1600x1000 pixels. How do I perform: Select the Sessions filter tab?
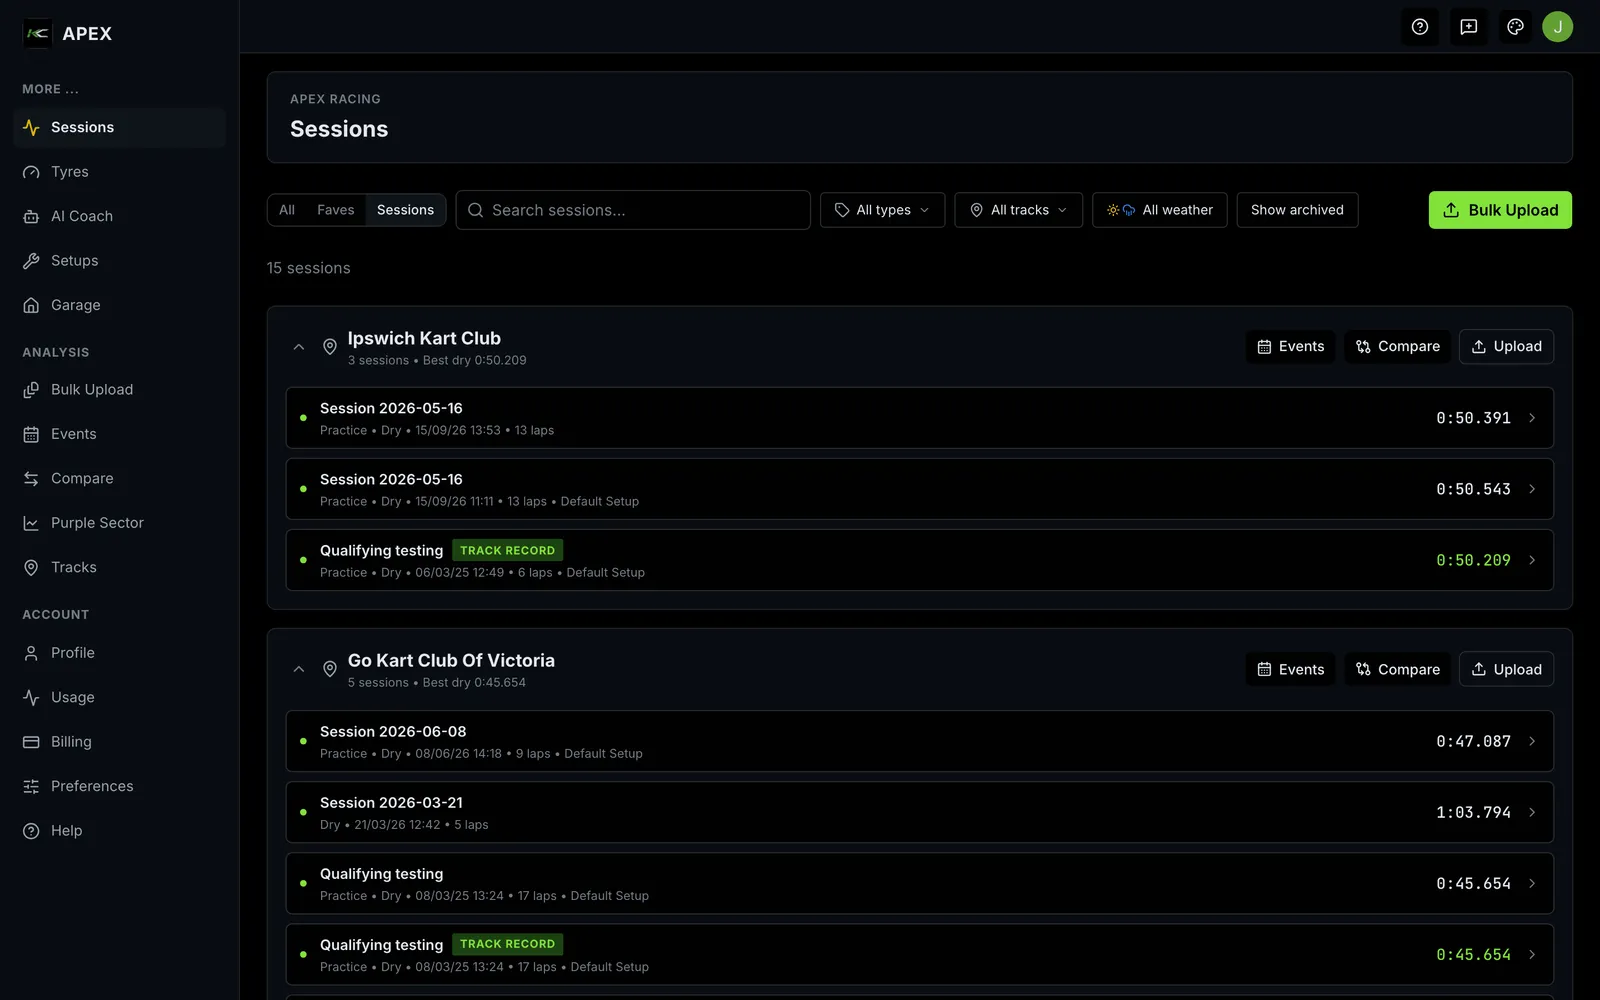point(405,210)
